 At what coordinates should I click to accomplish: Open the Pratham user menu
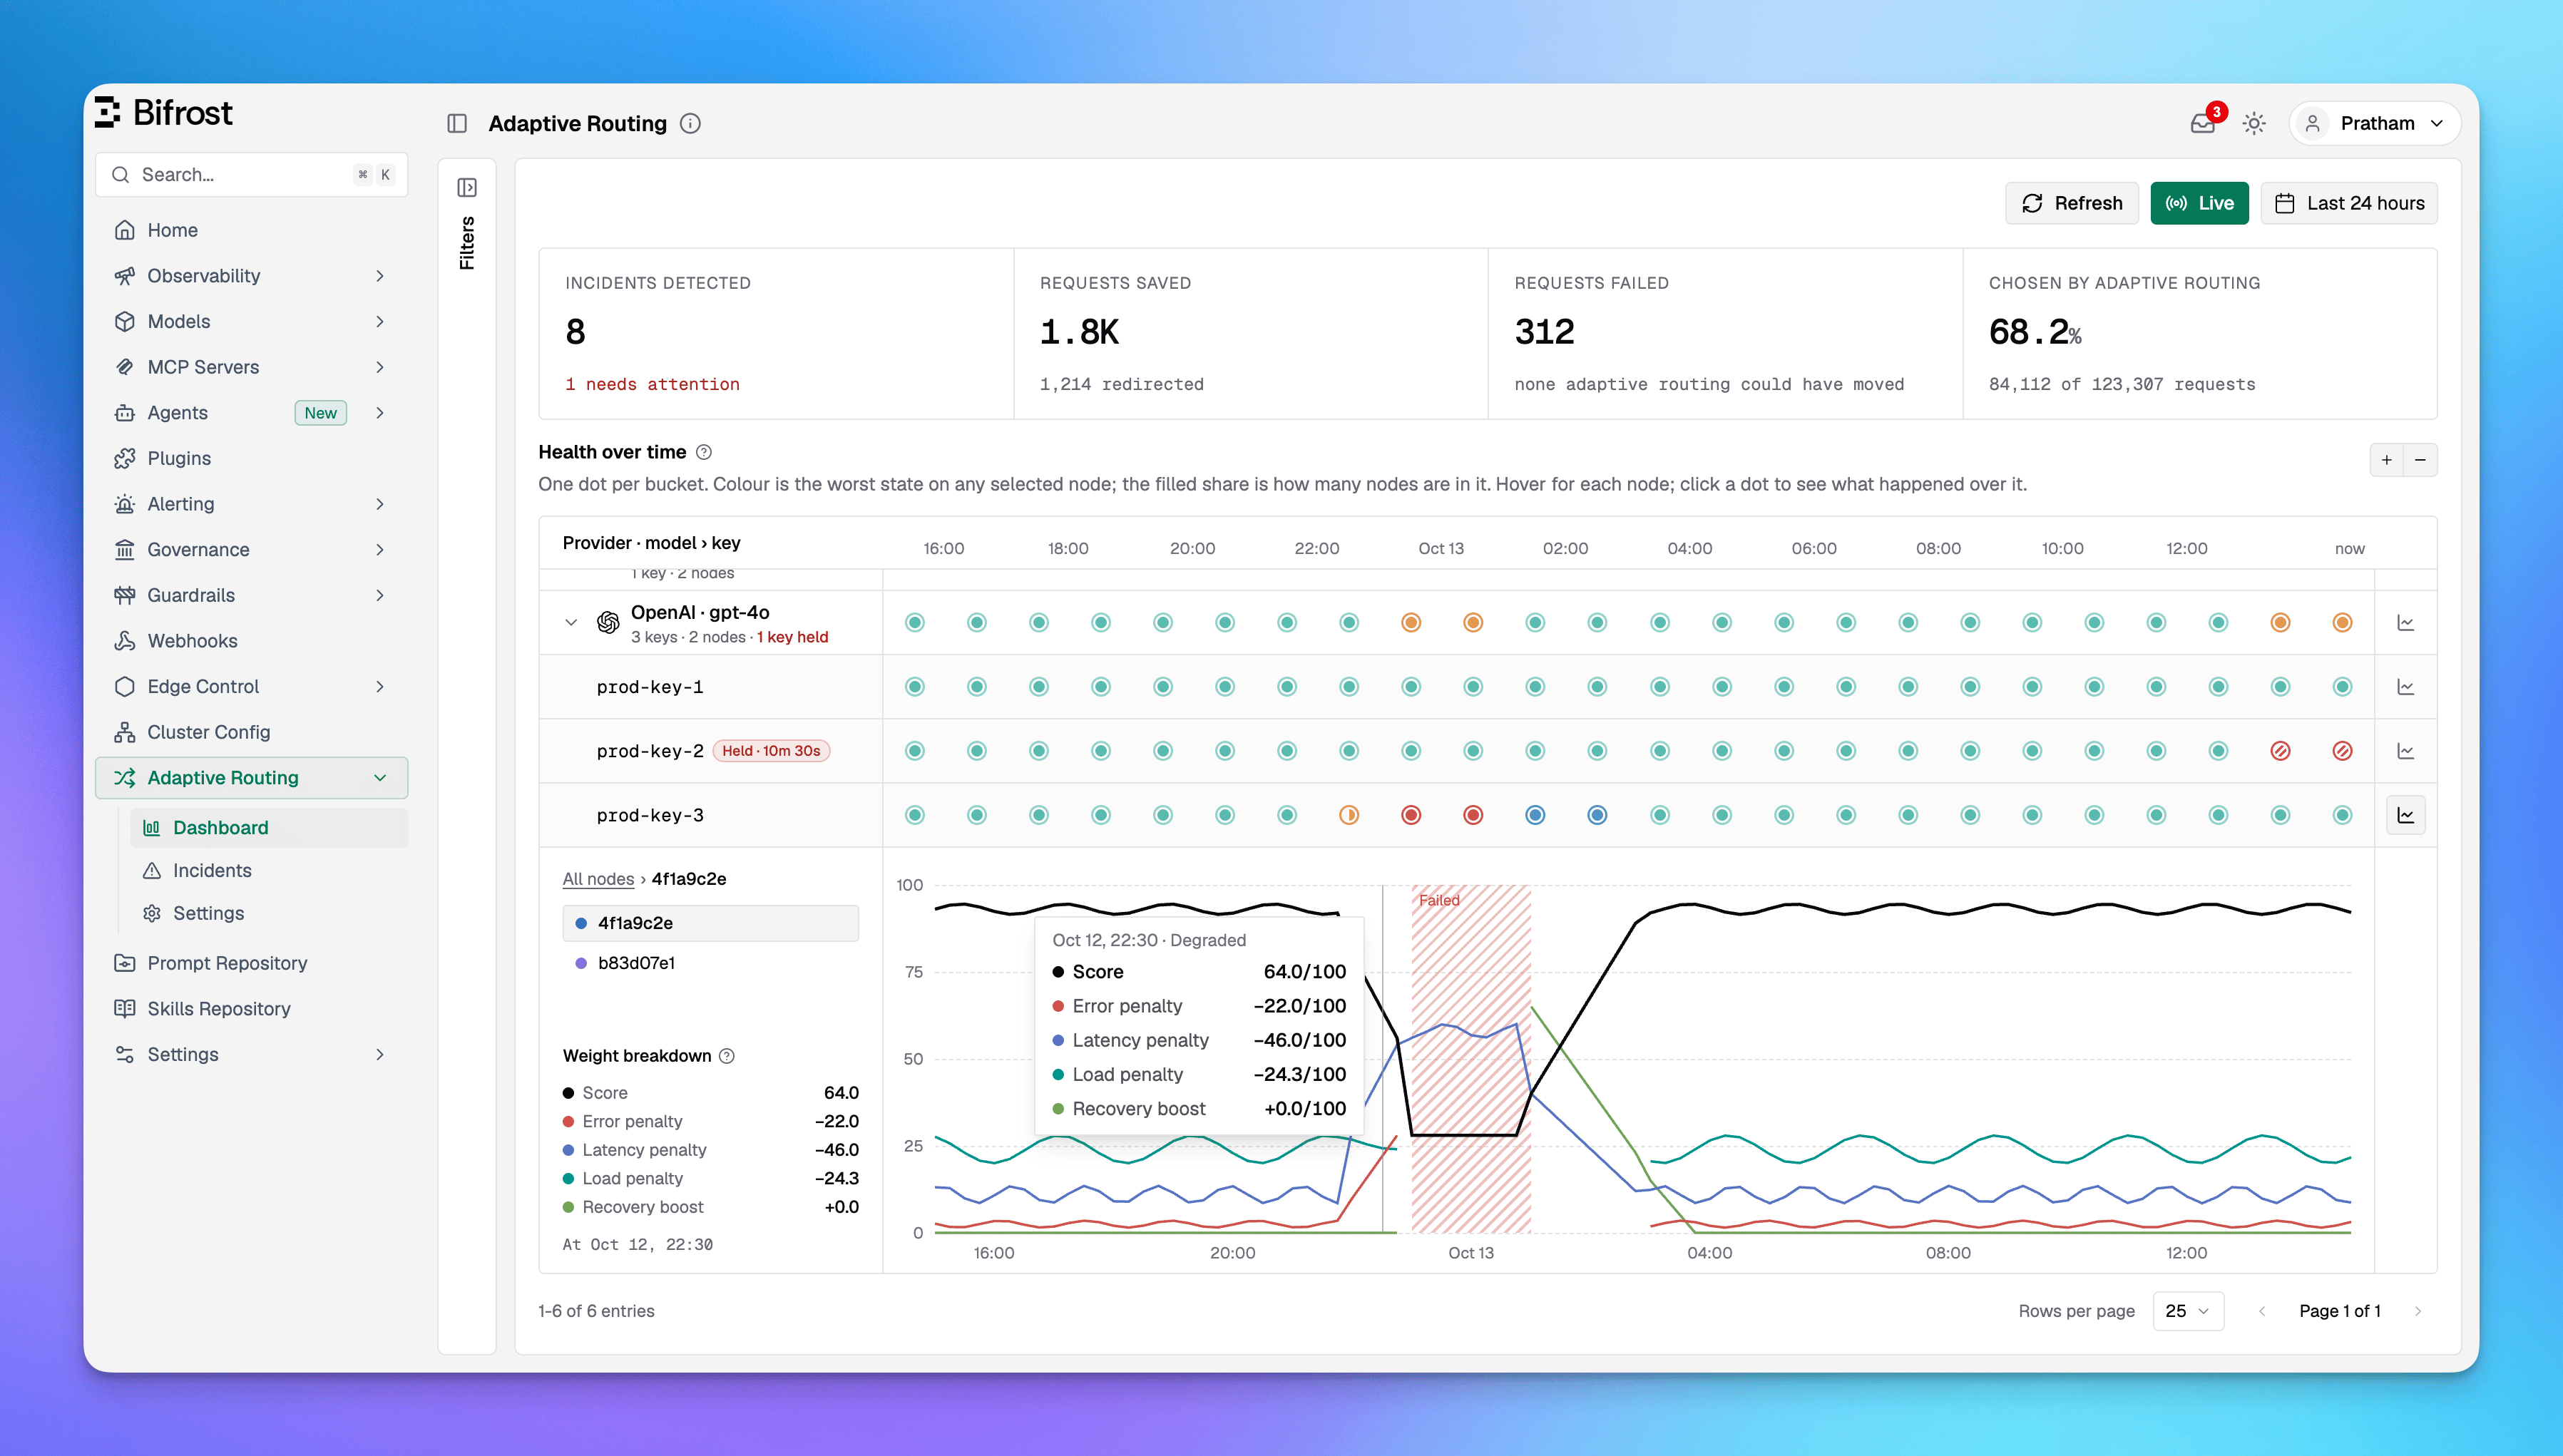2374,123
